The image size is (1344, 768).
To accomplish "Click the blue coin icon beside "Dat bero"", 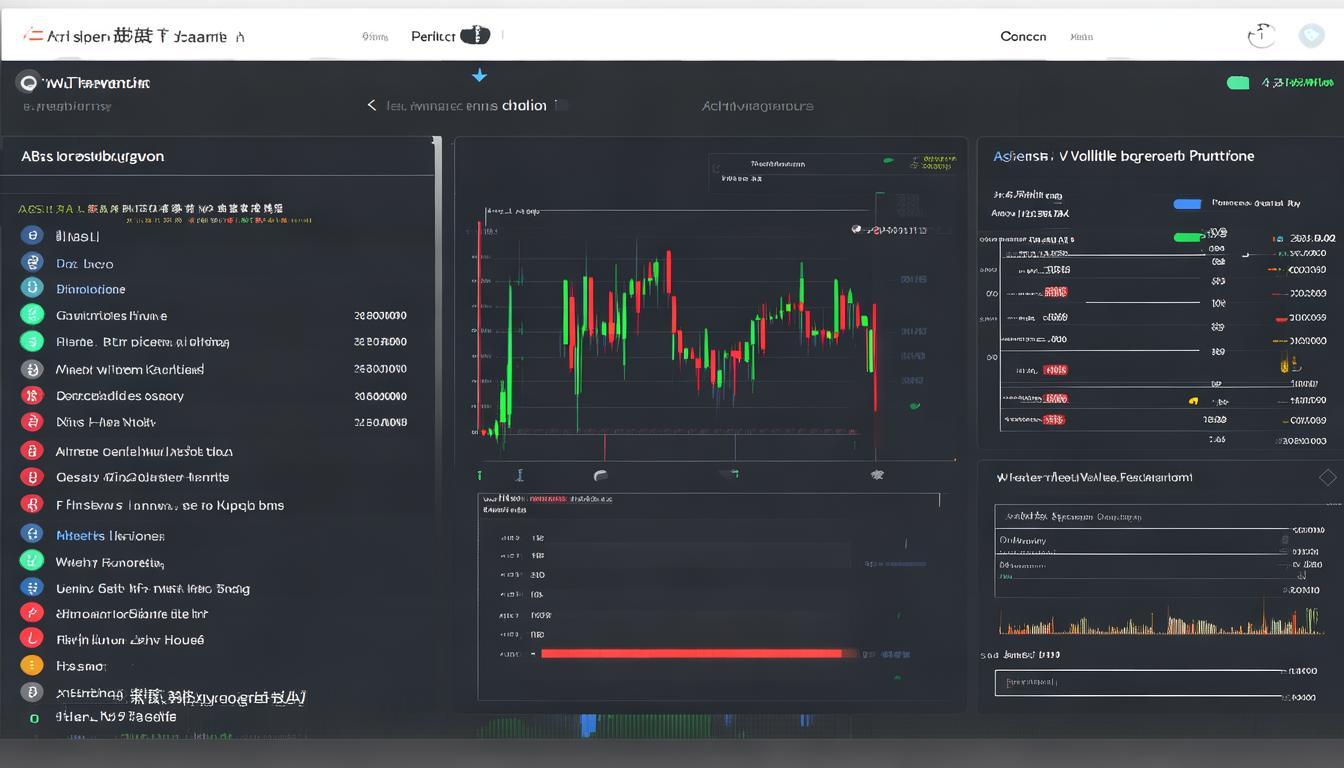I will tap(33, 262).
